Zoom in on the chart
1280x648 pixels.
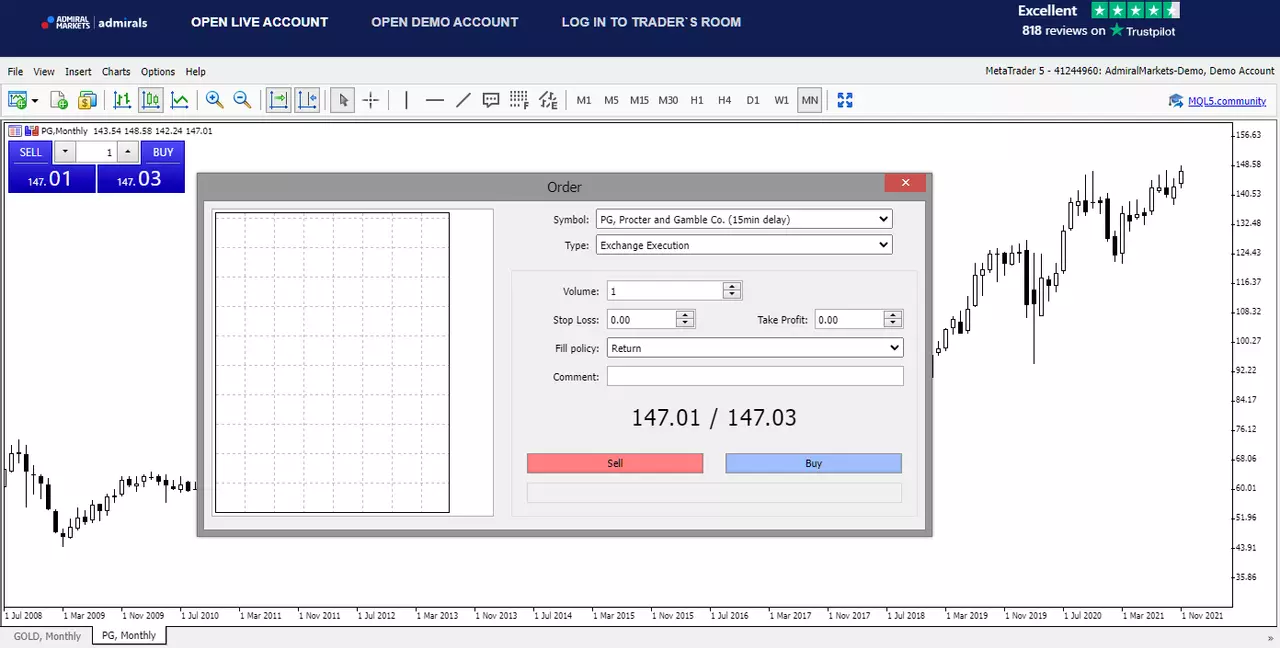click(x=214, y=100)
